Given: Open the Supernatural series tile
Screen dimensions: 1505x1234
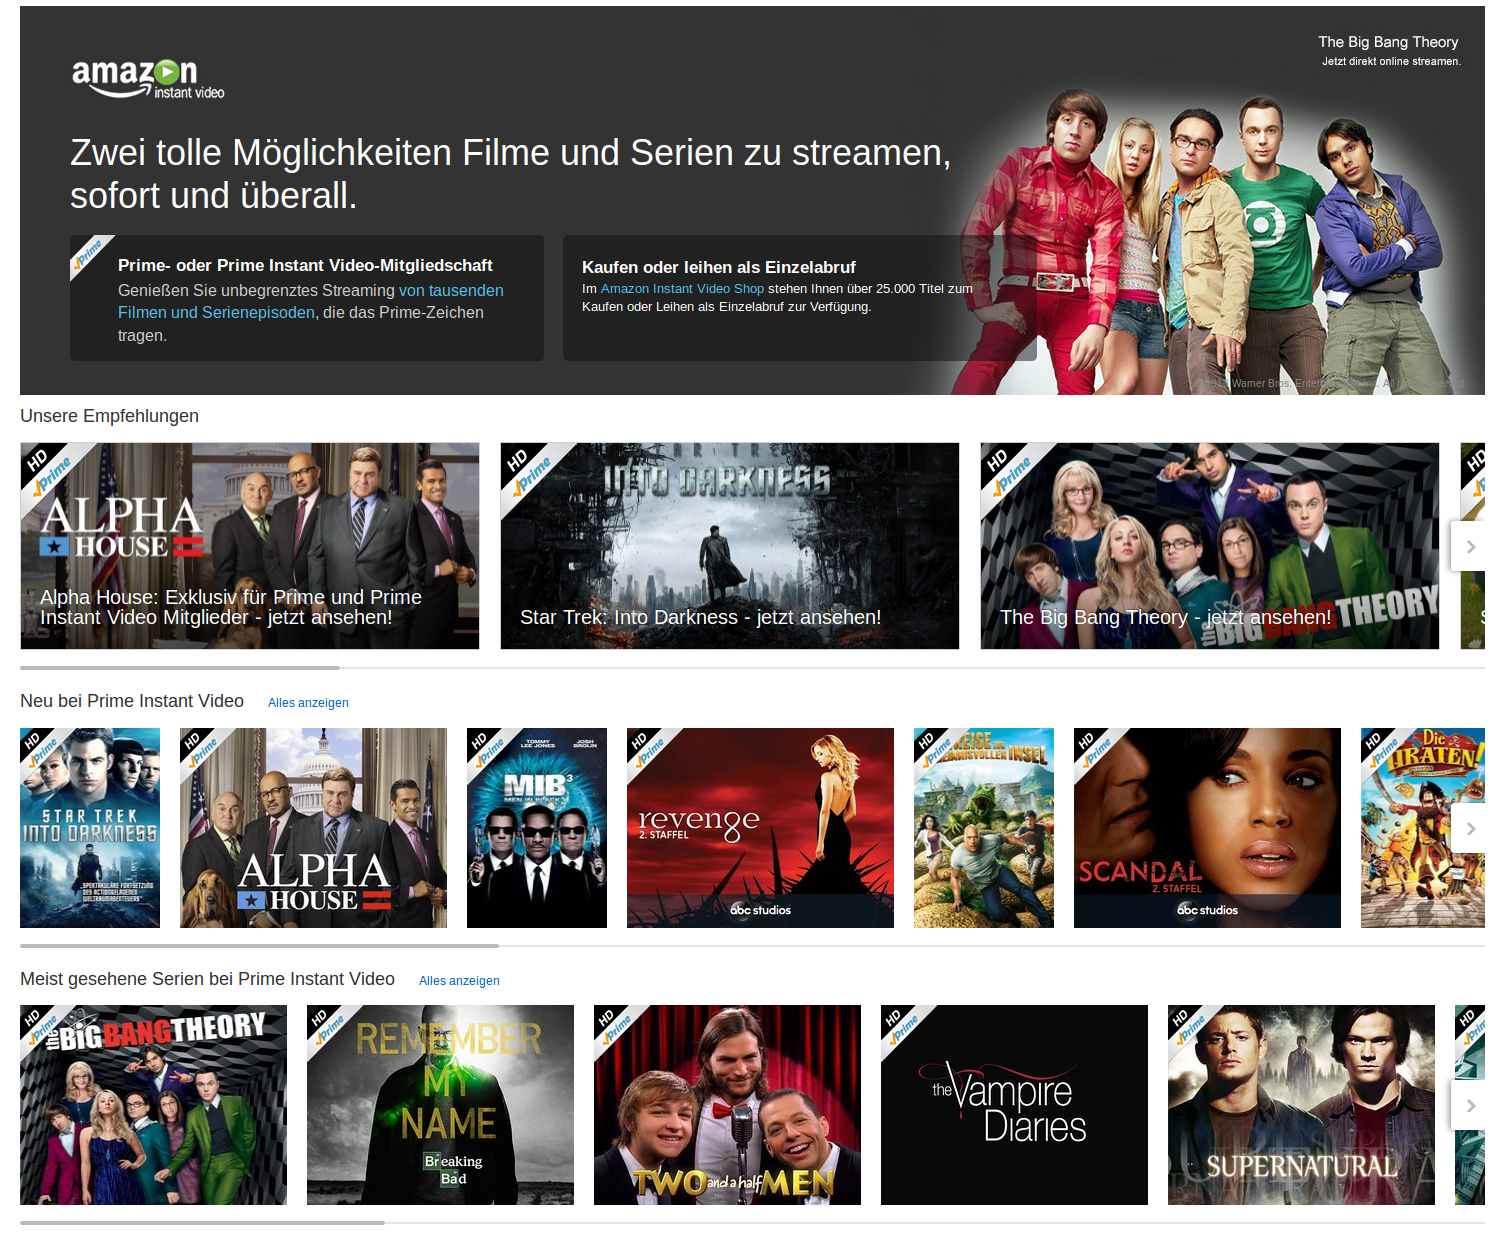Looking at the screenshot, I should (x=1301, y=1105).
